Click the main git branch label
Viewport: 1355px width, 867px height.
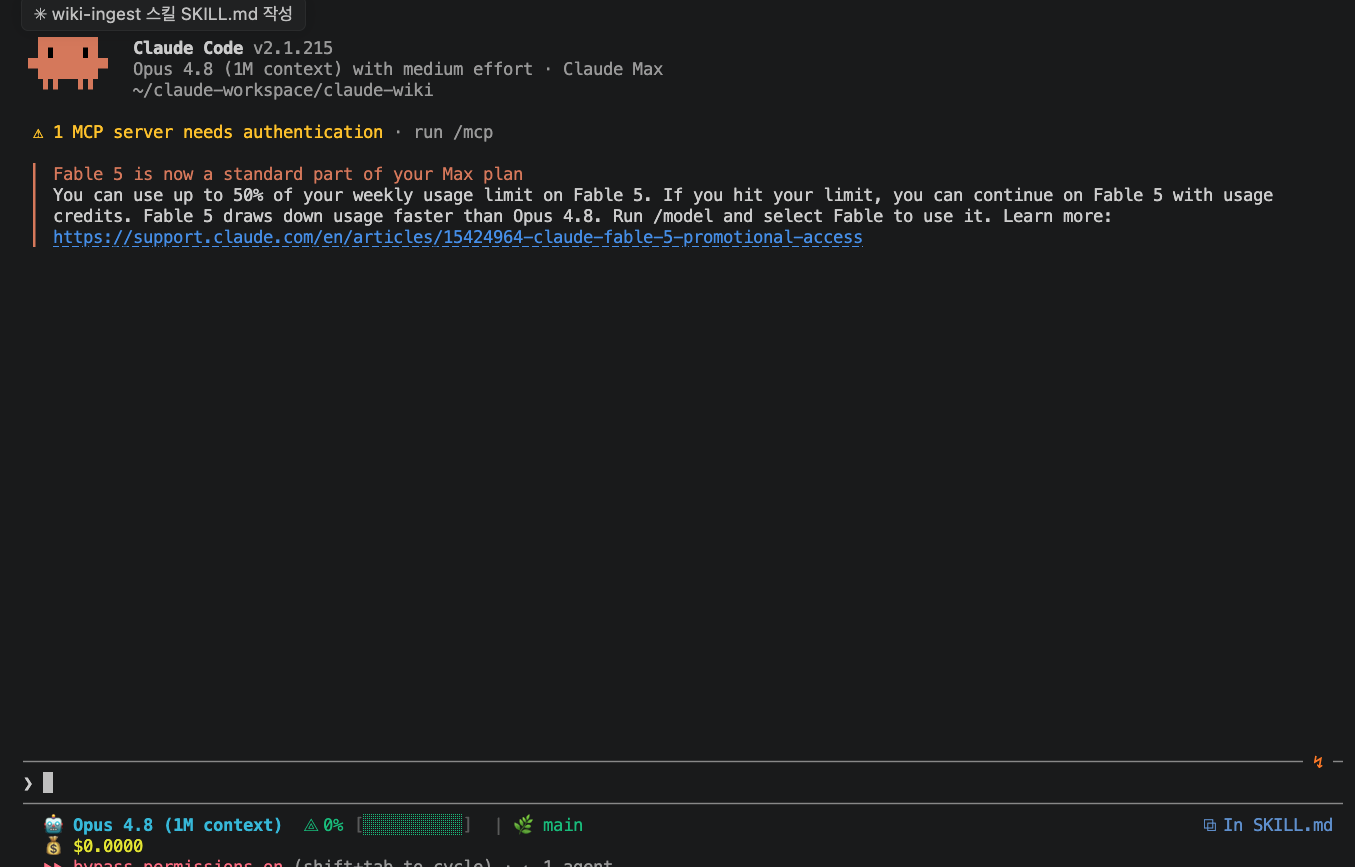(562, 825)
